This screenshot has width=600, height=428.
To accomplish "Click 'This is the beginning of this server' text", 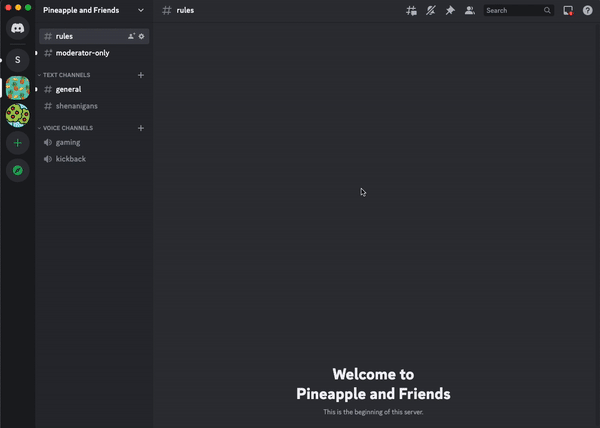I will coord(373,412).
